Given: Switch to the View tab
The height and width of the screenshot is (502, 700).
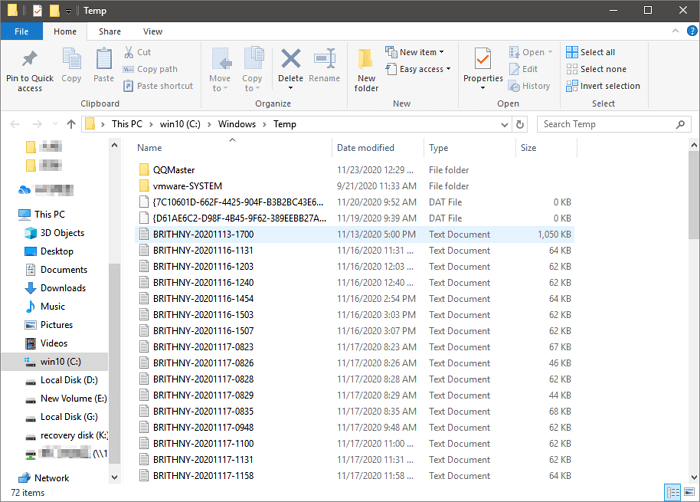Looking at the screenshot, I should coord(152,32).
